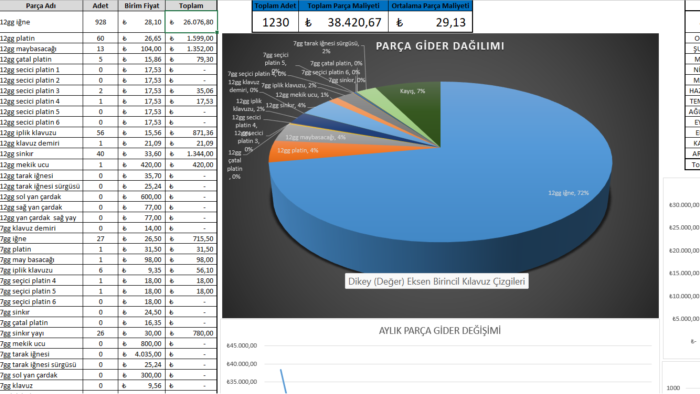Select the Toplam column header

tap(191, 6)
